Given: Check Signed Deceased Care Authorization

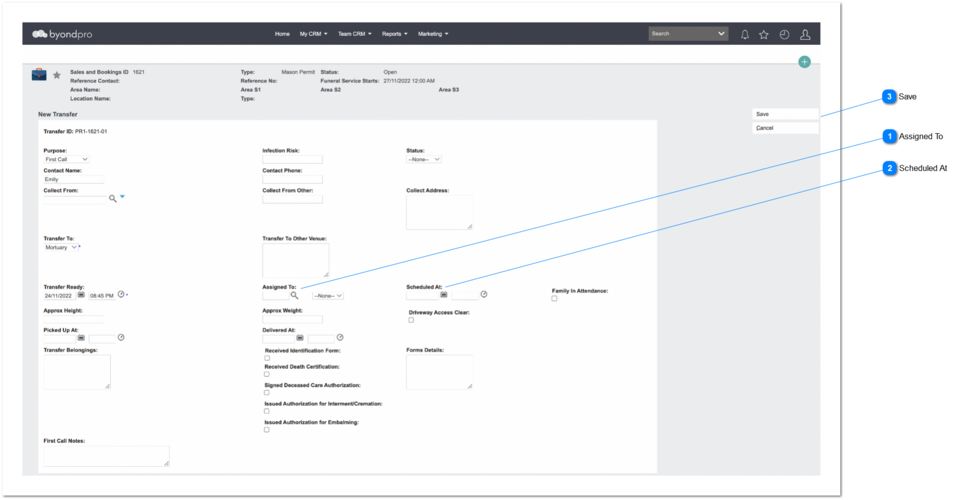Looking at the screenshot, I should (267, 393).
